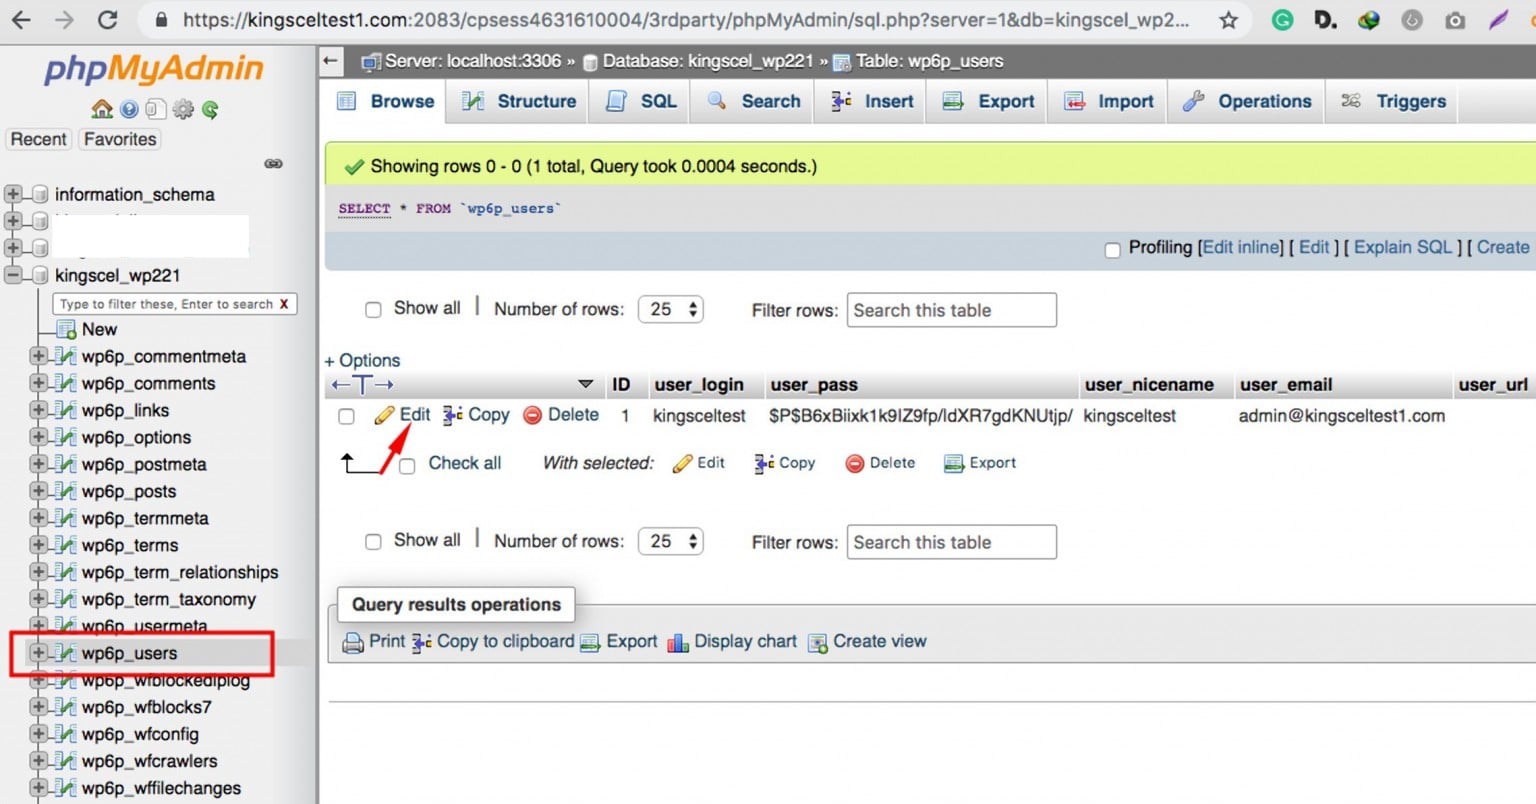
Task: Open phpMyAdmin settings gear icon
Action: (x=183, y=109)
